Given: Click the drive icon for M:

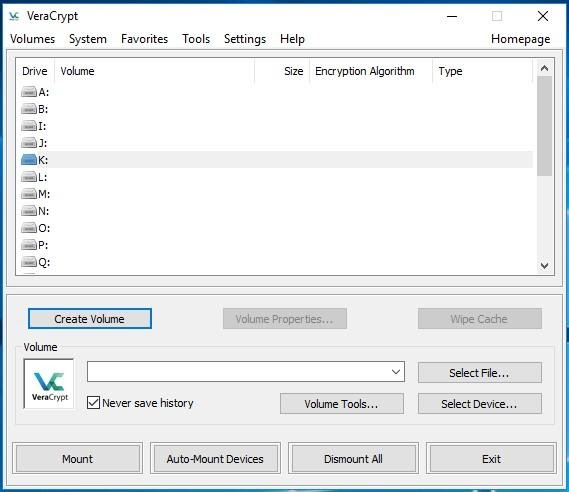Looking at the screenshot, I should pyautogui.click(x=29, y=194).
